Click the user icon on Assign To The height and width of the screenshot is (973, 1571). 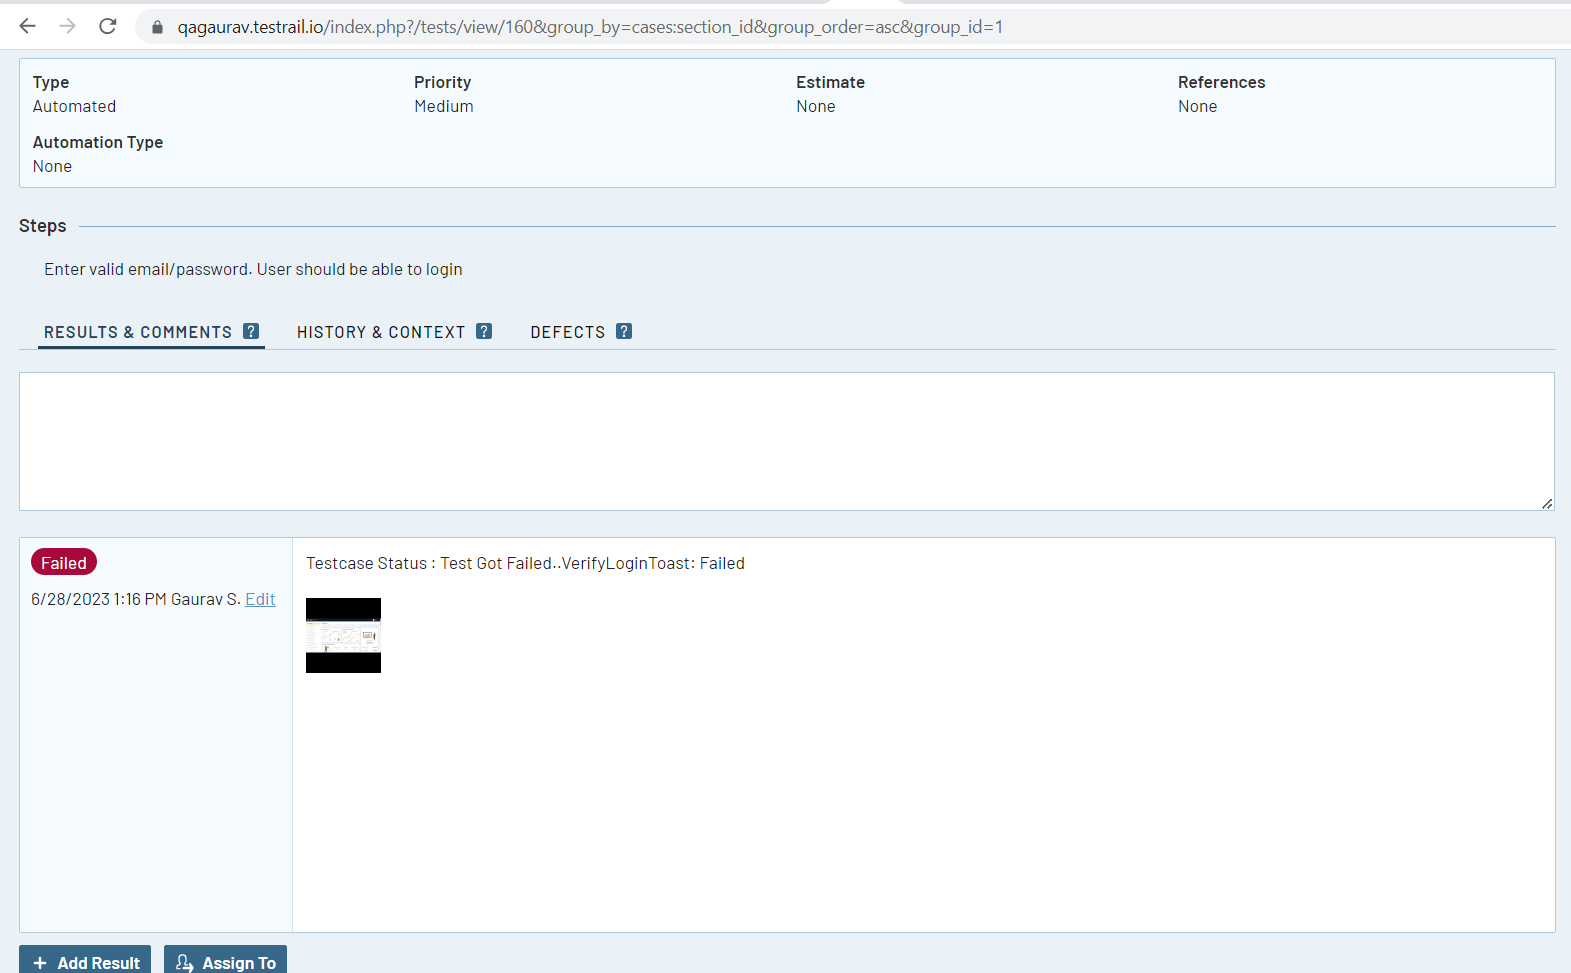pyautogui.click(x=184, y=963)
